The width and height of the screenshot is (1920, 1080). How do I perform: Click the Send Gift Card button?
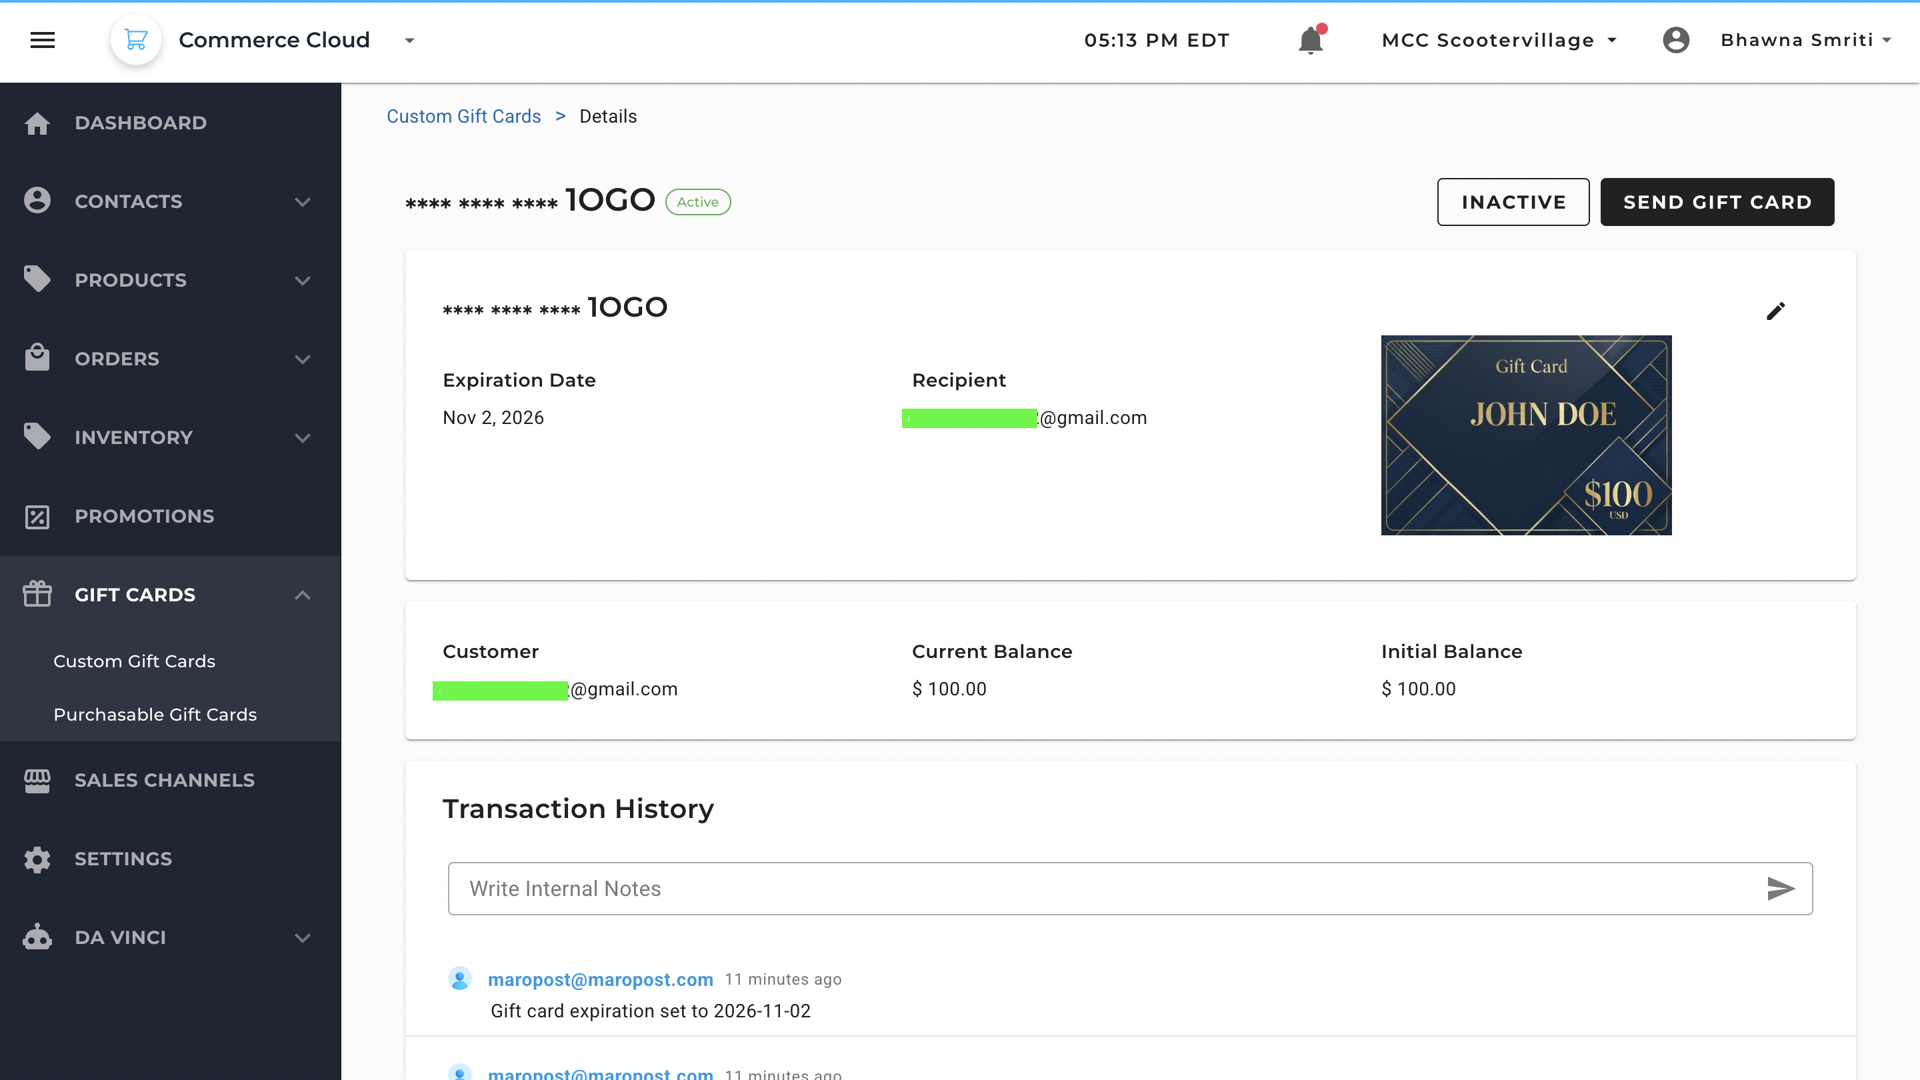(1716, 202)
